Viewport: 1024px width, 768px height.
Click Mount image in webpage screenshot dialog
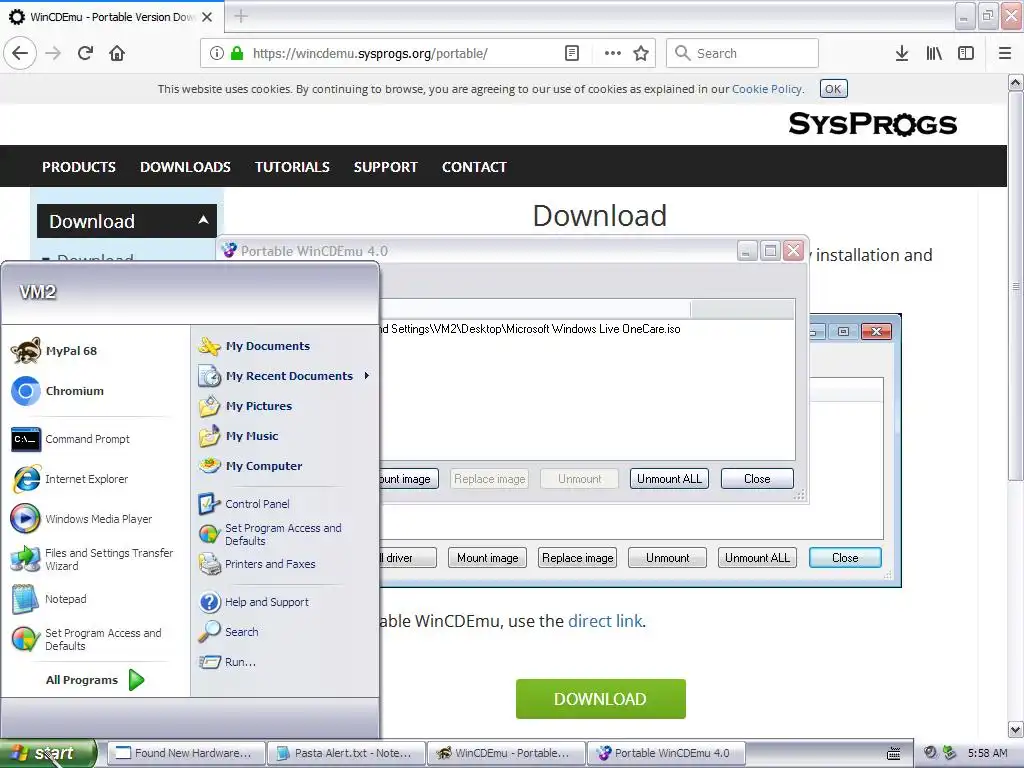coord(487,558)
